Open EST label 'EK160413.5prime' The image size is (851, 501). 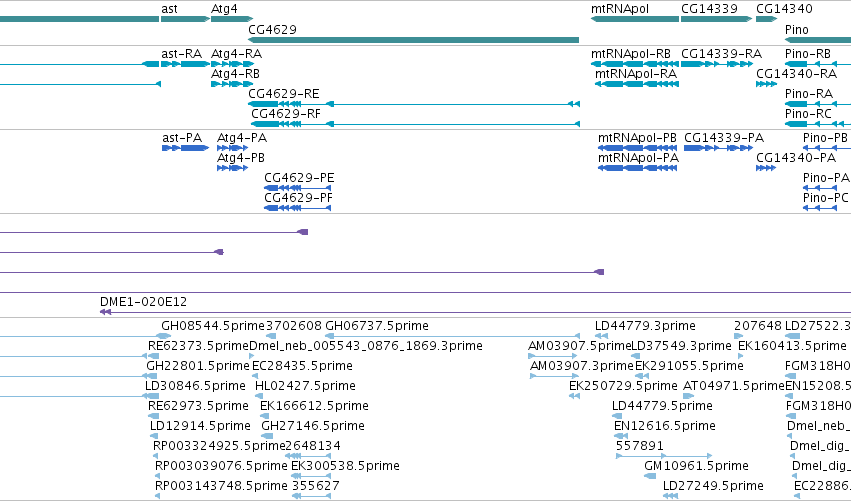(x=792, y=346)
